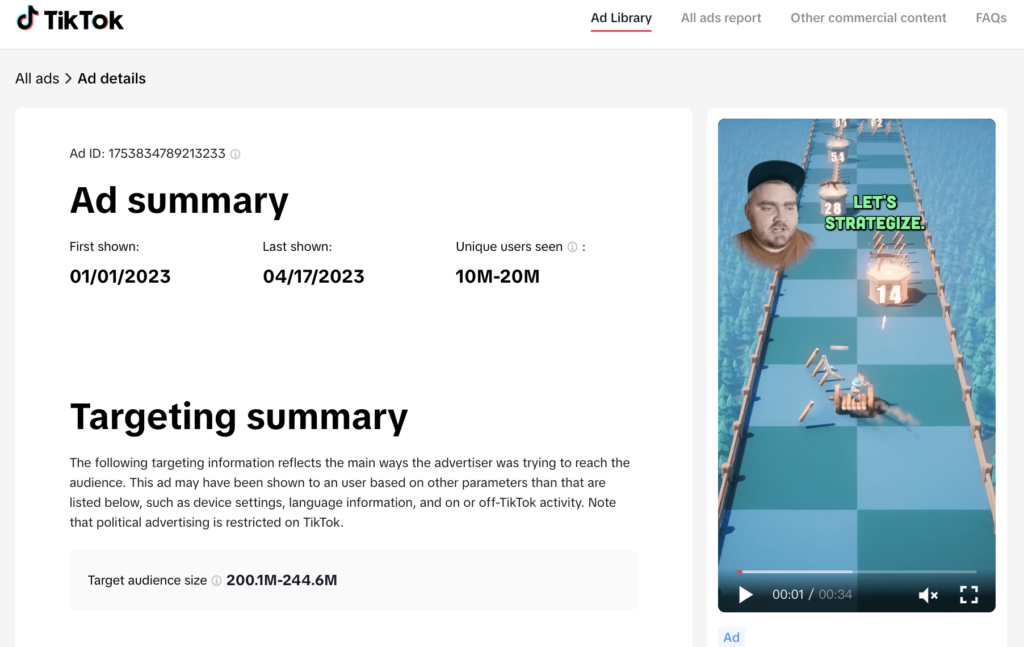1024x647 pixels.
Task: Click the TikTok logo
Action: [x=70, y=20]
